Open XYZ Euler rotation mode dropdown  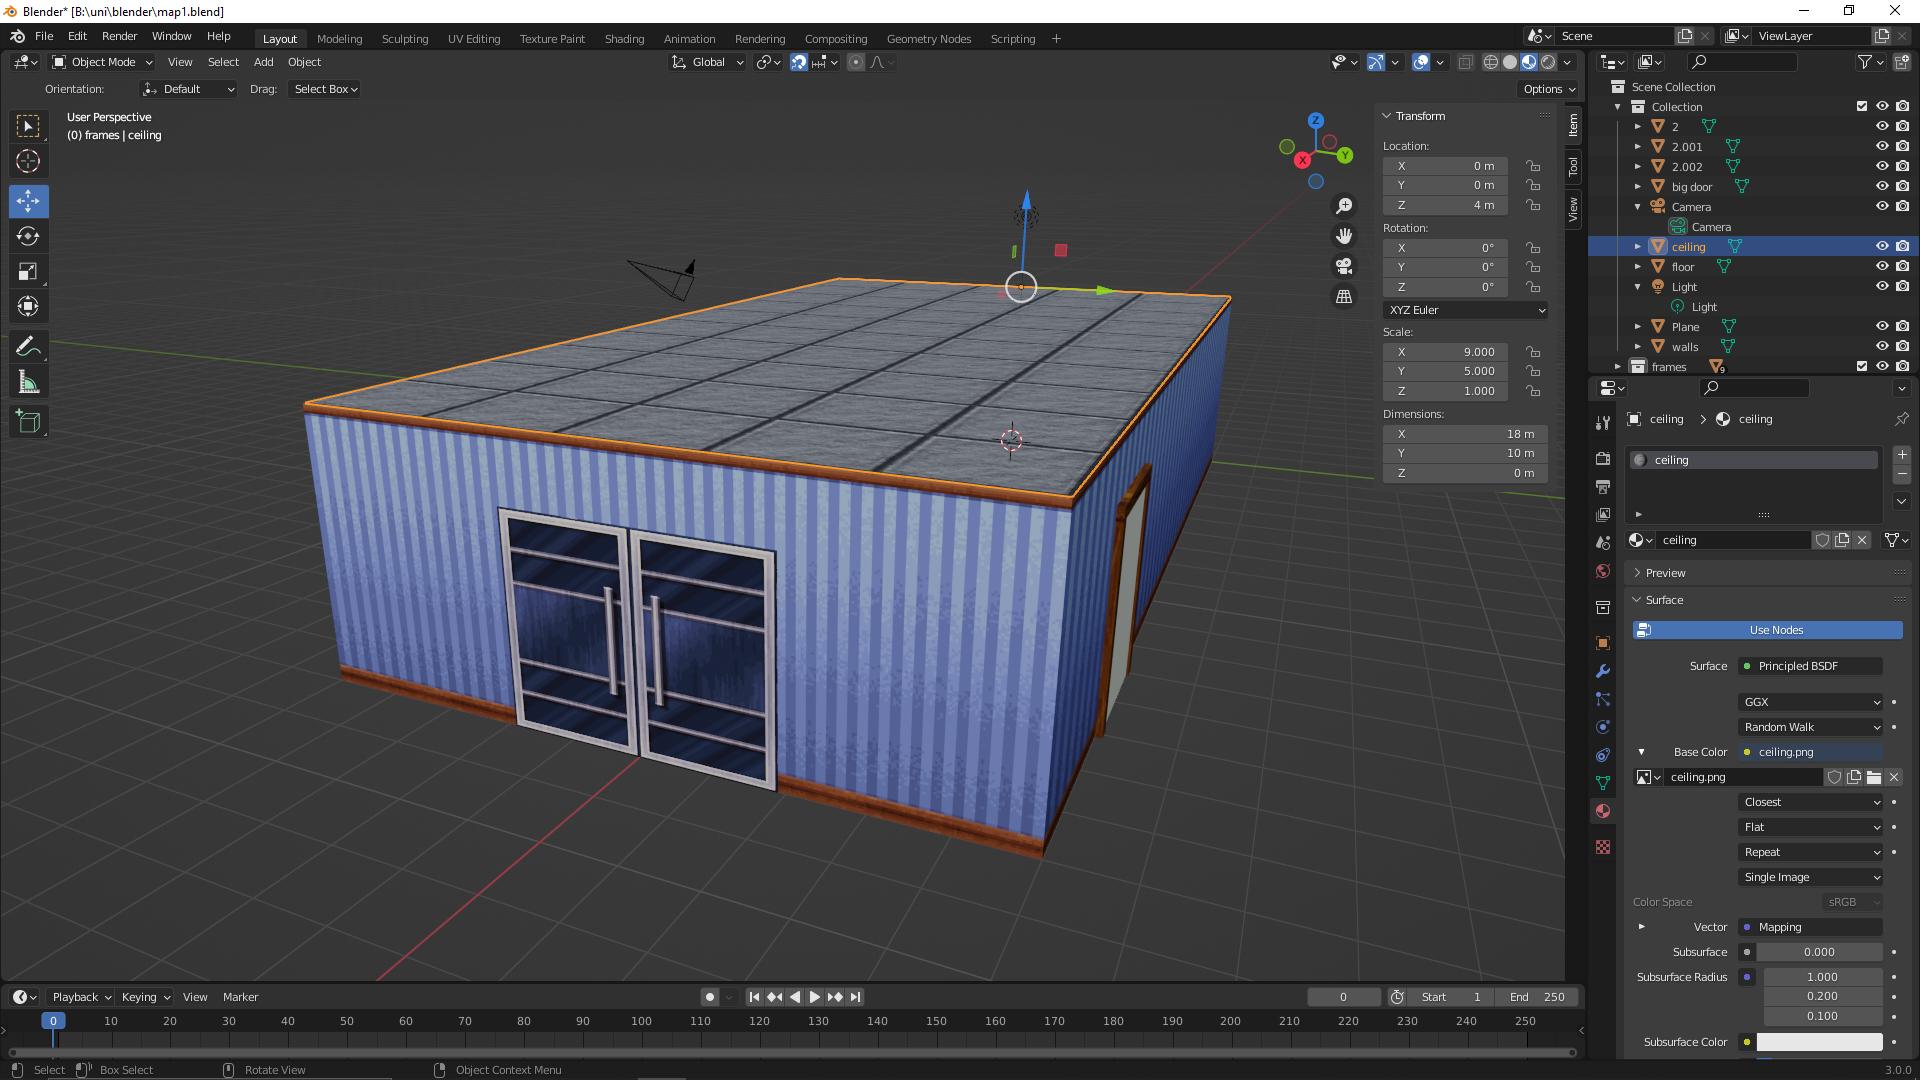pyautogui.click(x=1466, y=310)
